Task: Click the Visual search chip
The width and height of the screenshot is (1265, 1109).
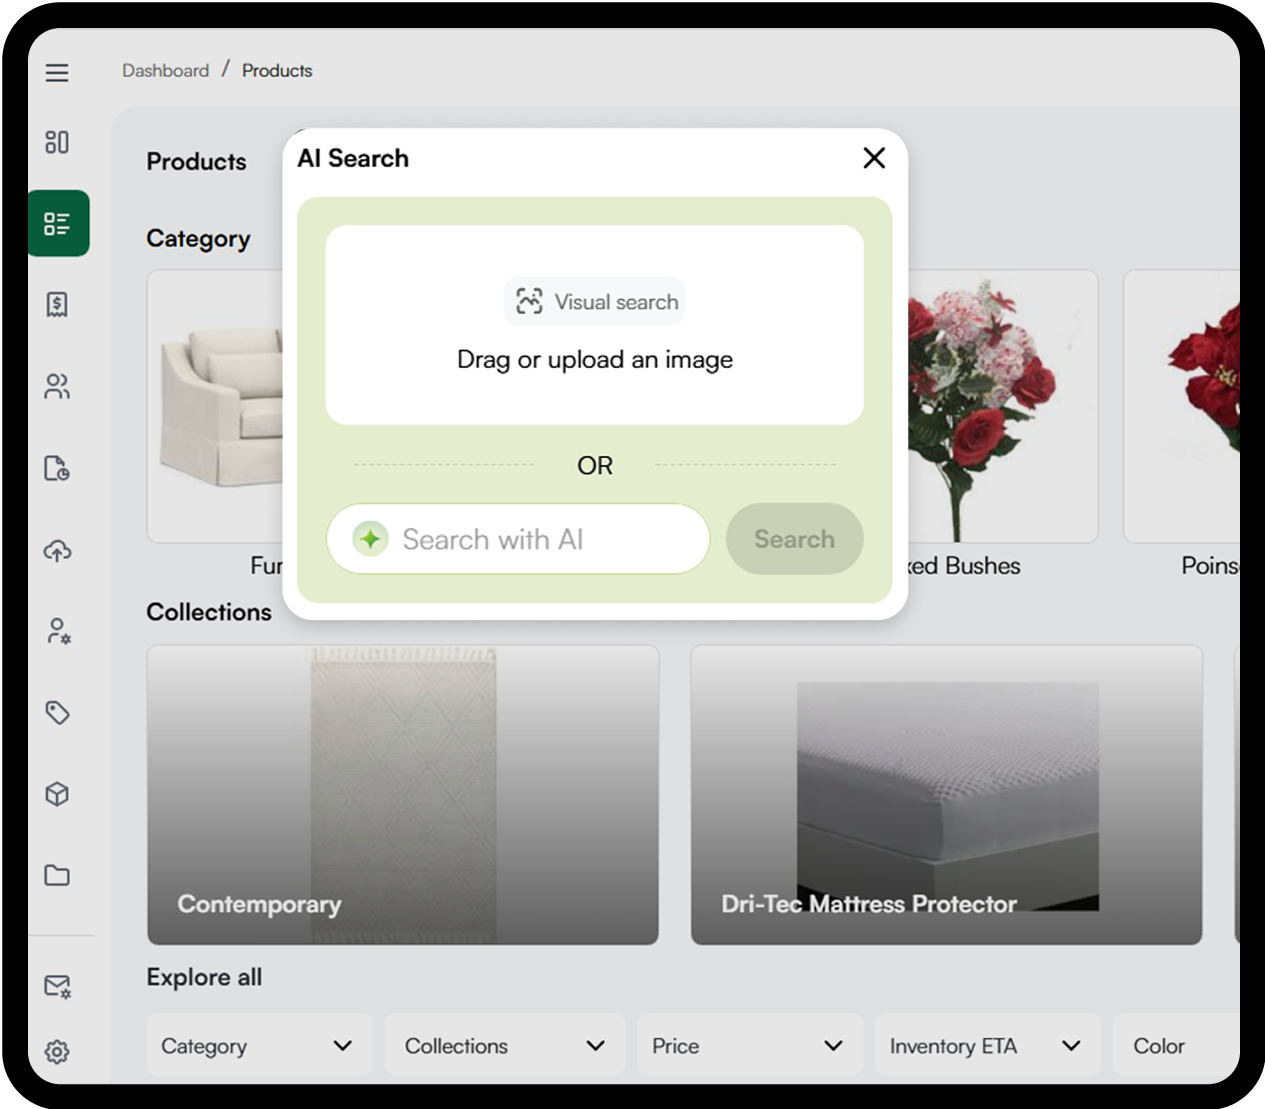Action: tap(596, 302)
